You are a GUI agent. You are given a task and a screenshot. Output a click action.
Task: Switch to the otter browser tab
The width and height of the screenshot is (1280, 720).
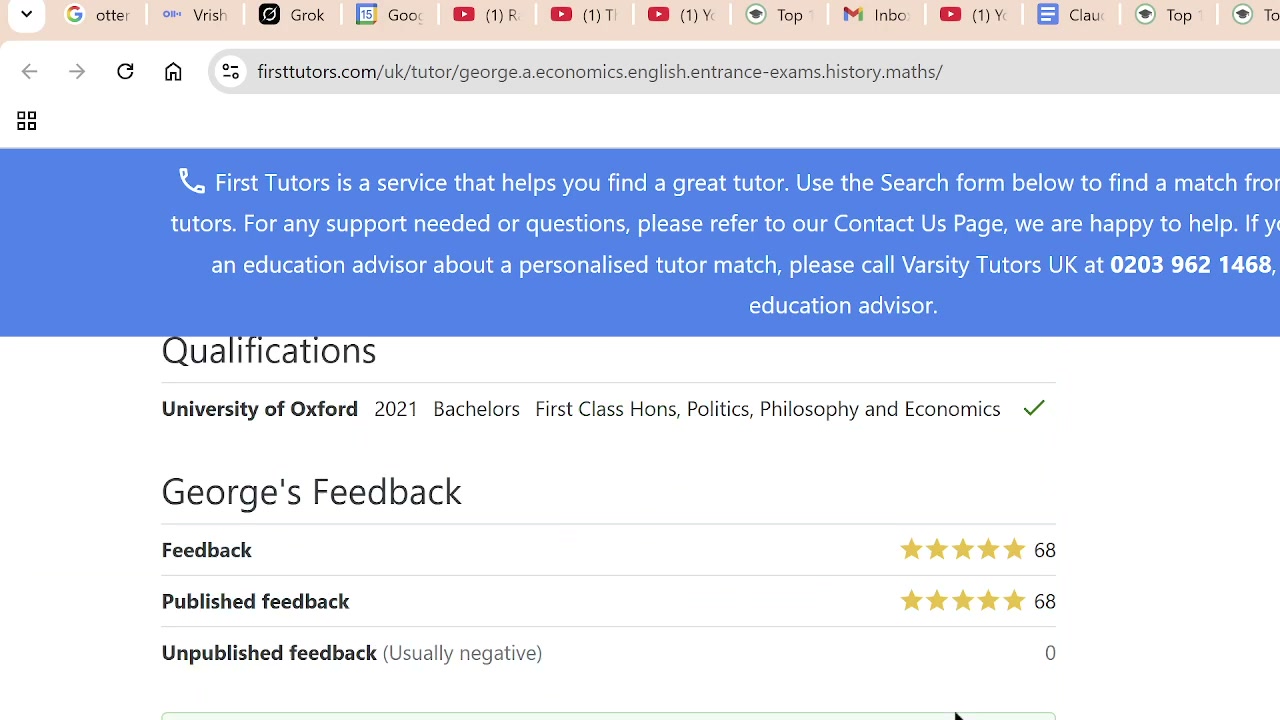click(x=98, y=15)
